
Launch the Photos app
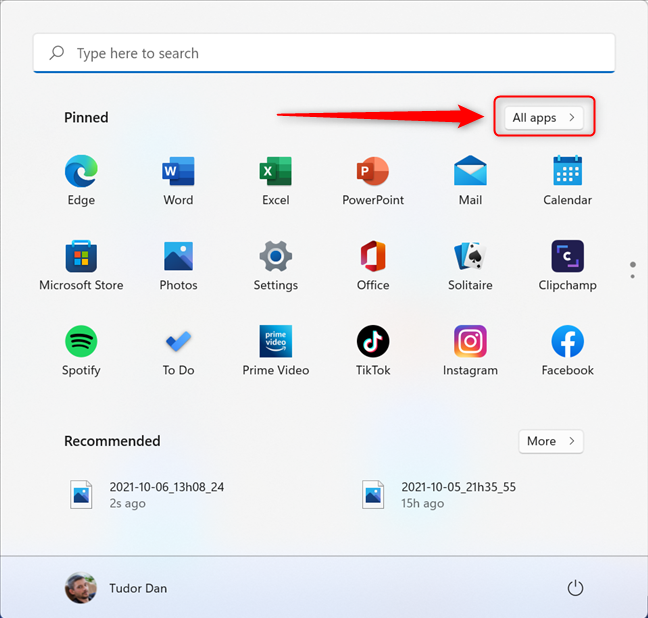click(178, 266)
